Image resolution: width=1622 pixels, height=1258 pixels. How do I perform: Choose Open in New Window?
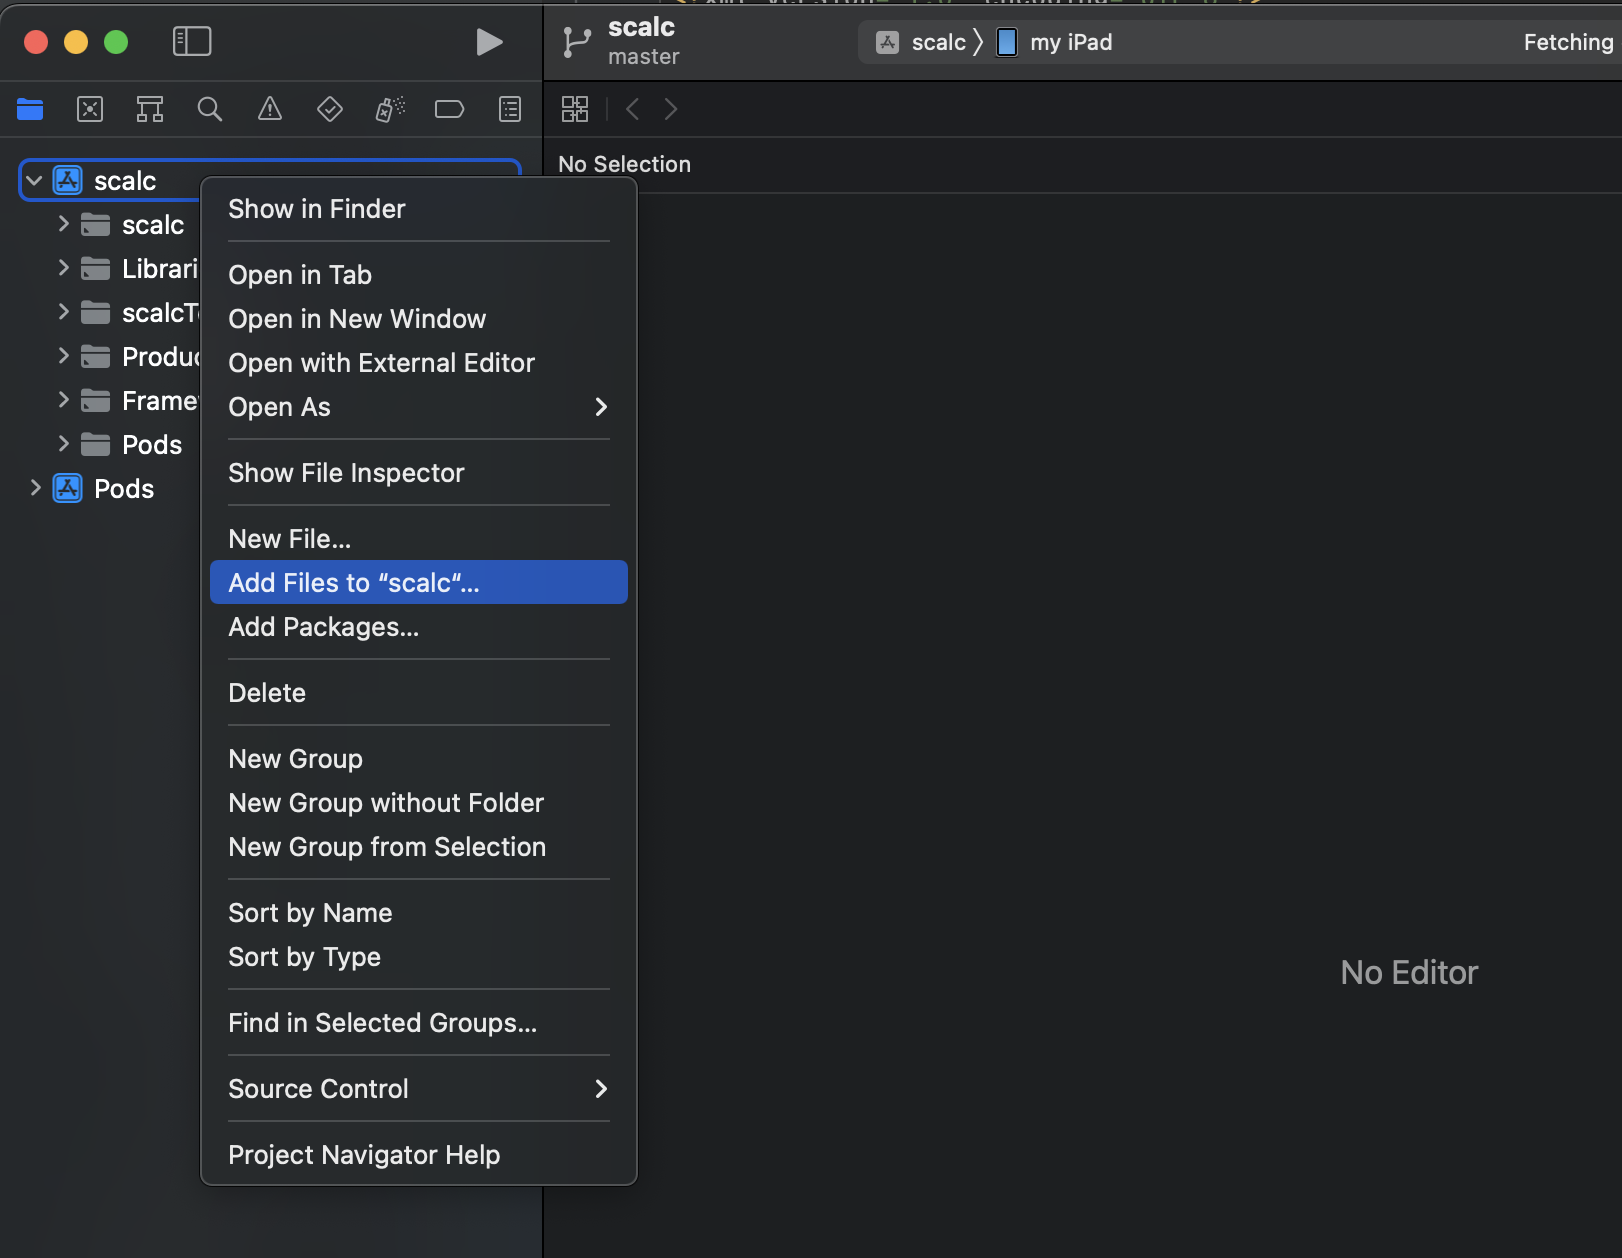[x=418, y=319]
